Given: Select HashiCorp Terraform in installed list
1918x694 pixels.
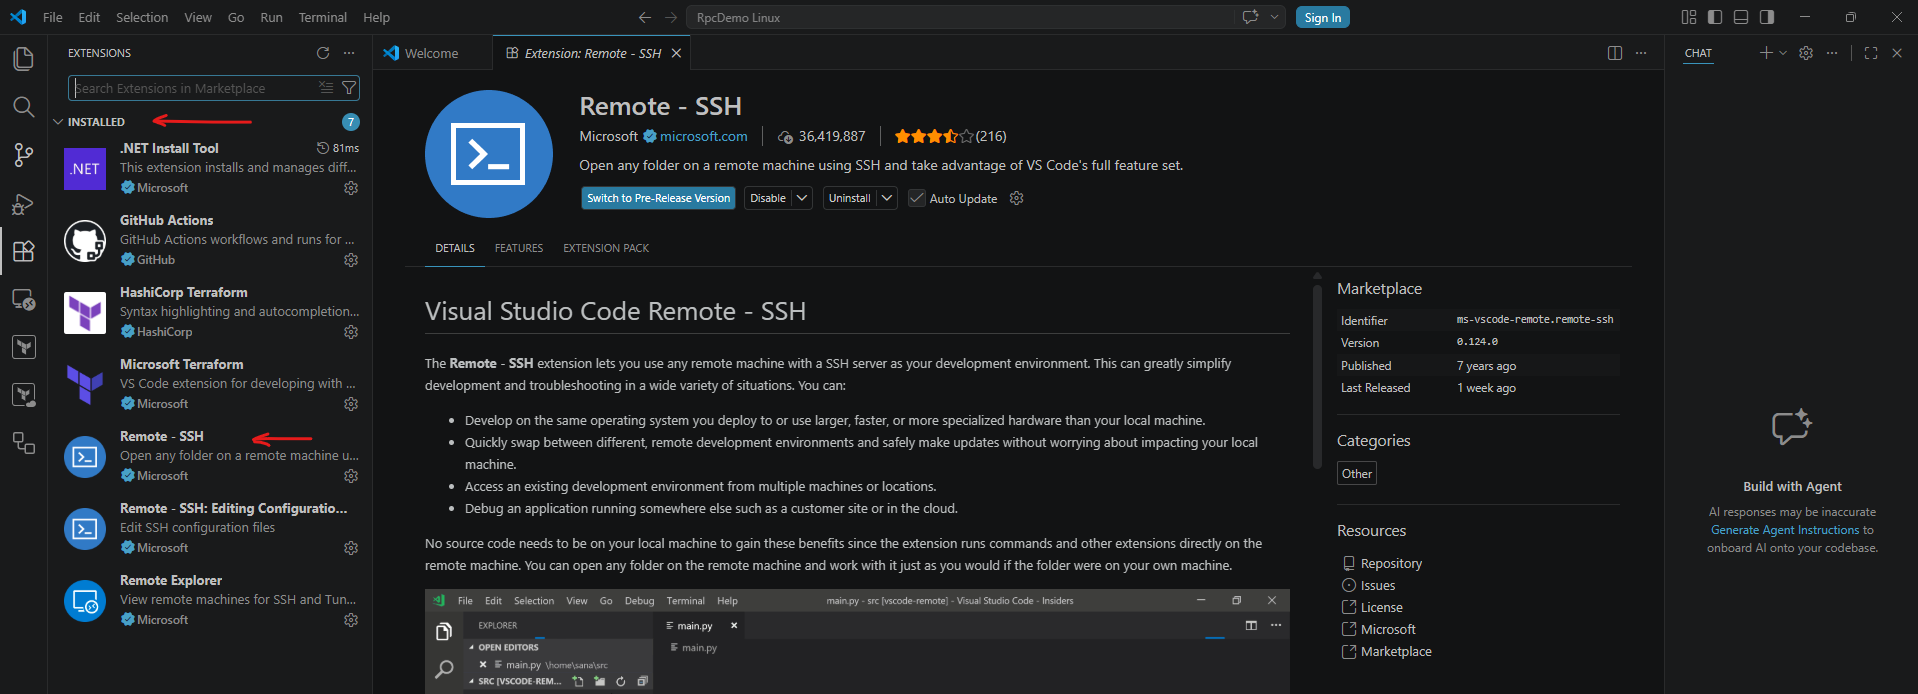Looking at the screenshot, I should (210, 312).
